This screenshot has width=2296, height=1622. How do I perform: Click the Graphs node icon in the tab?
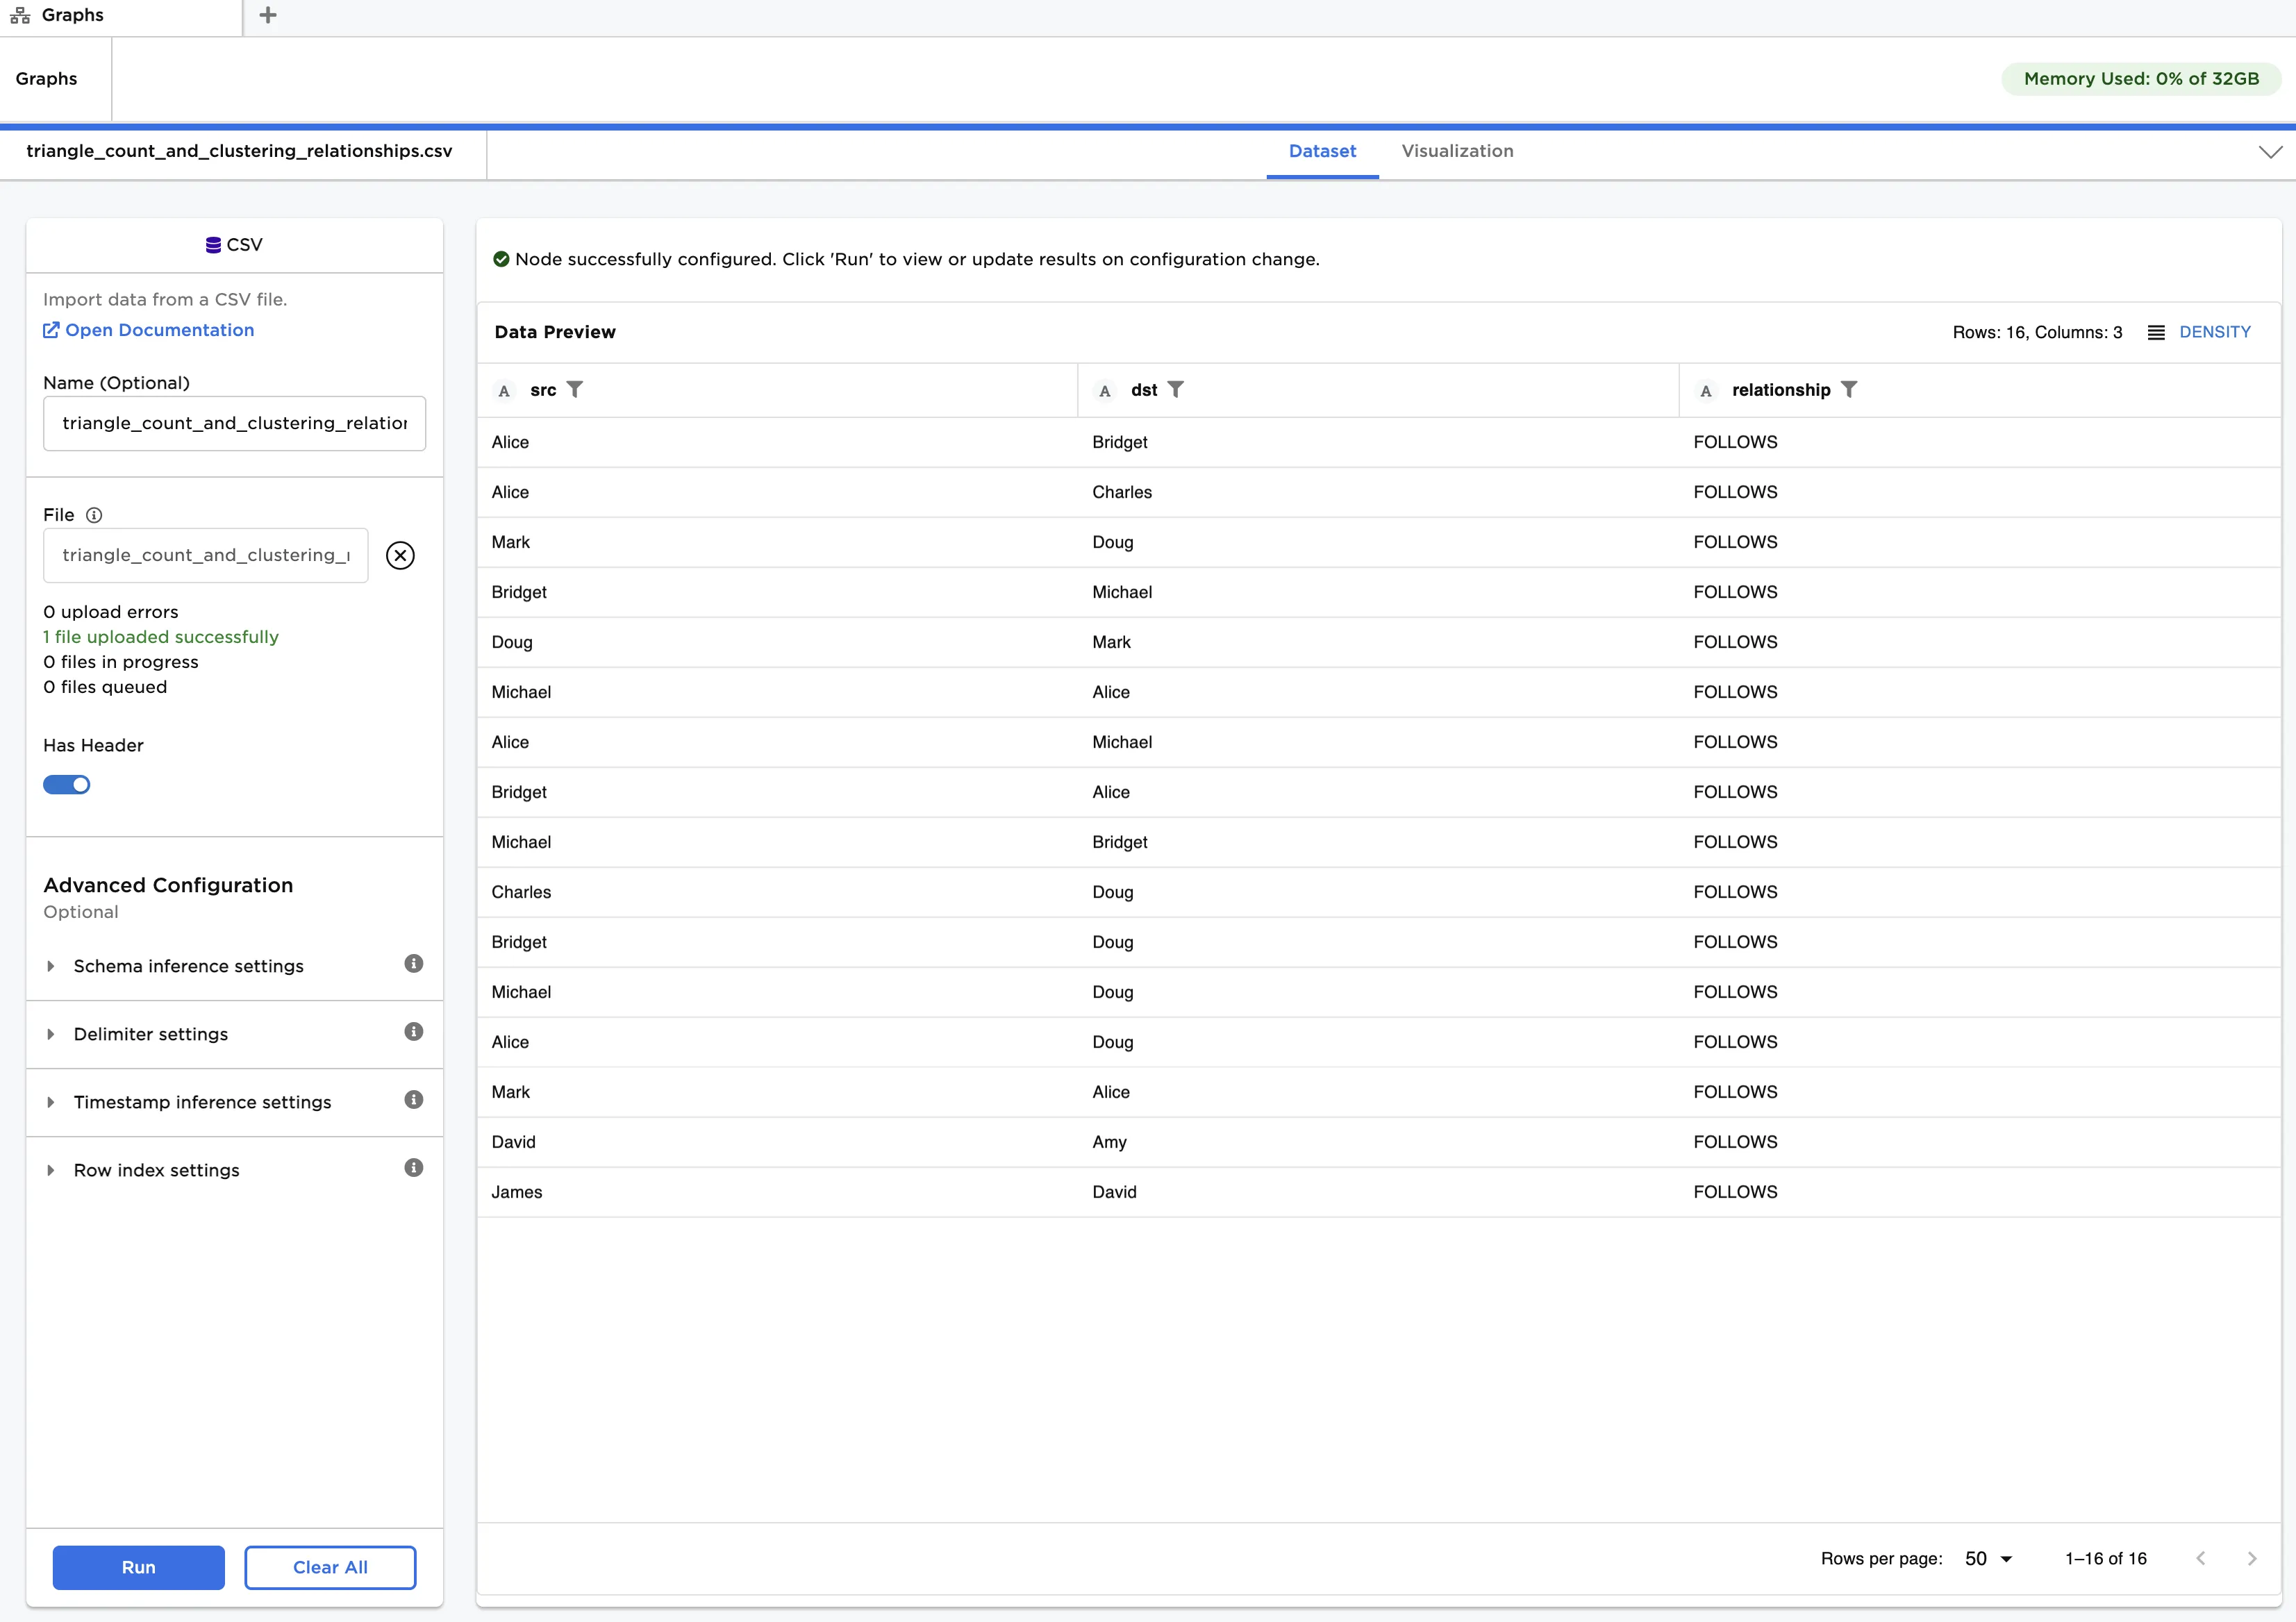coord(19,15)
